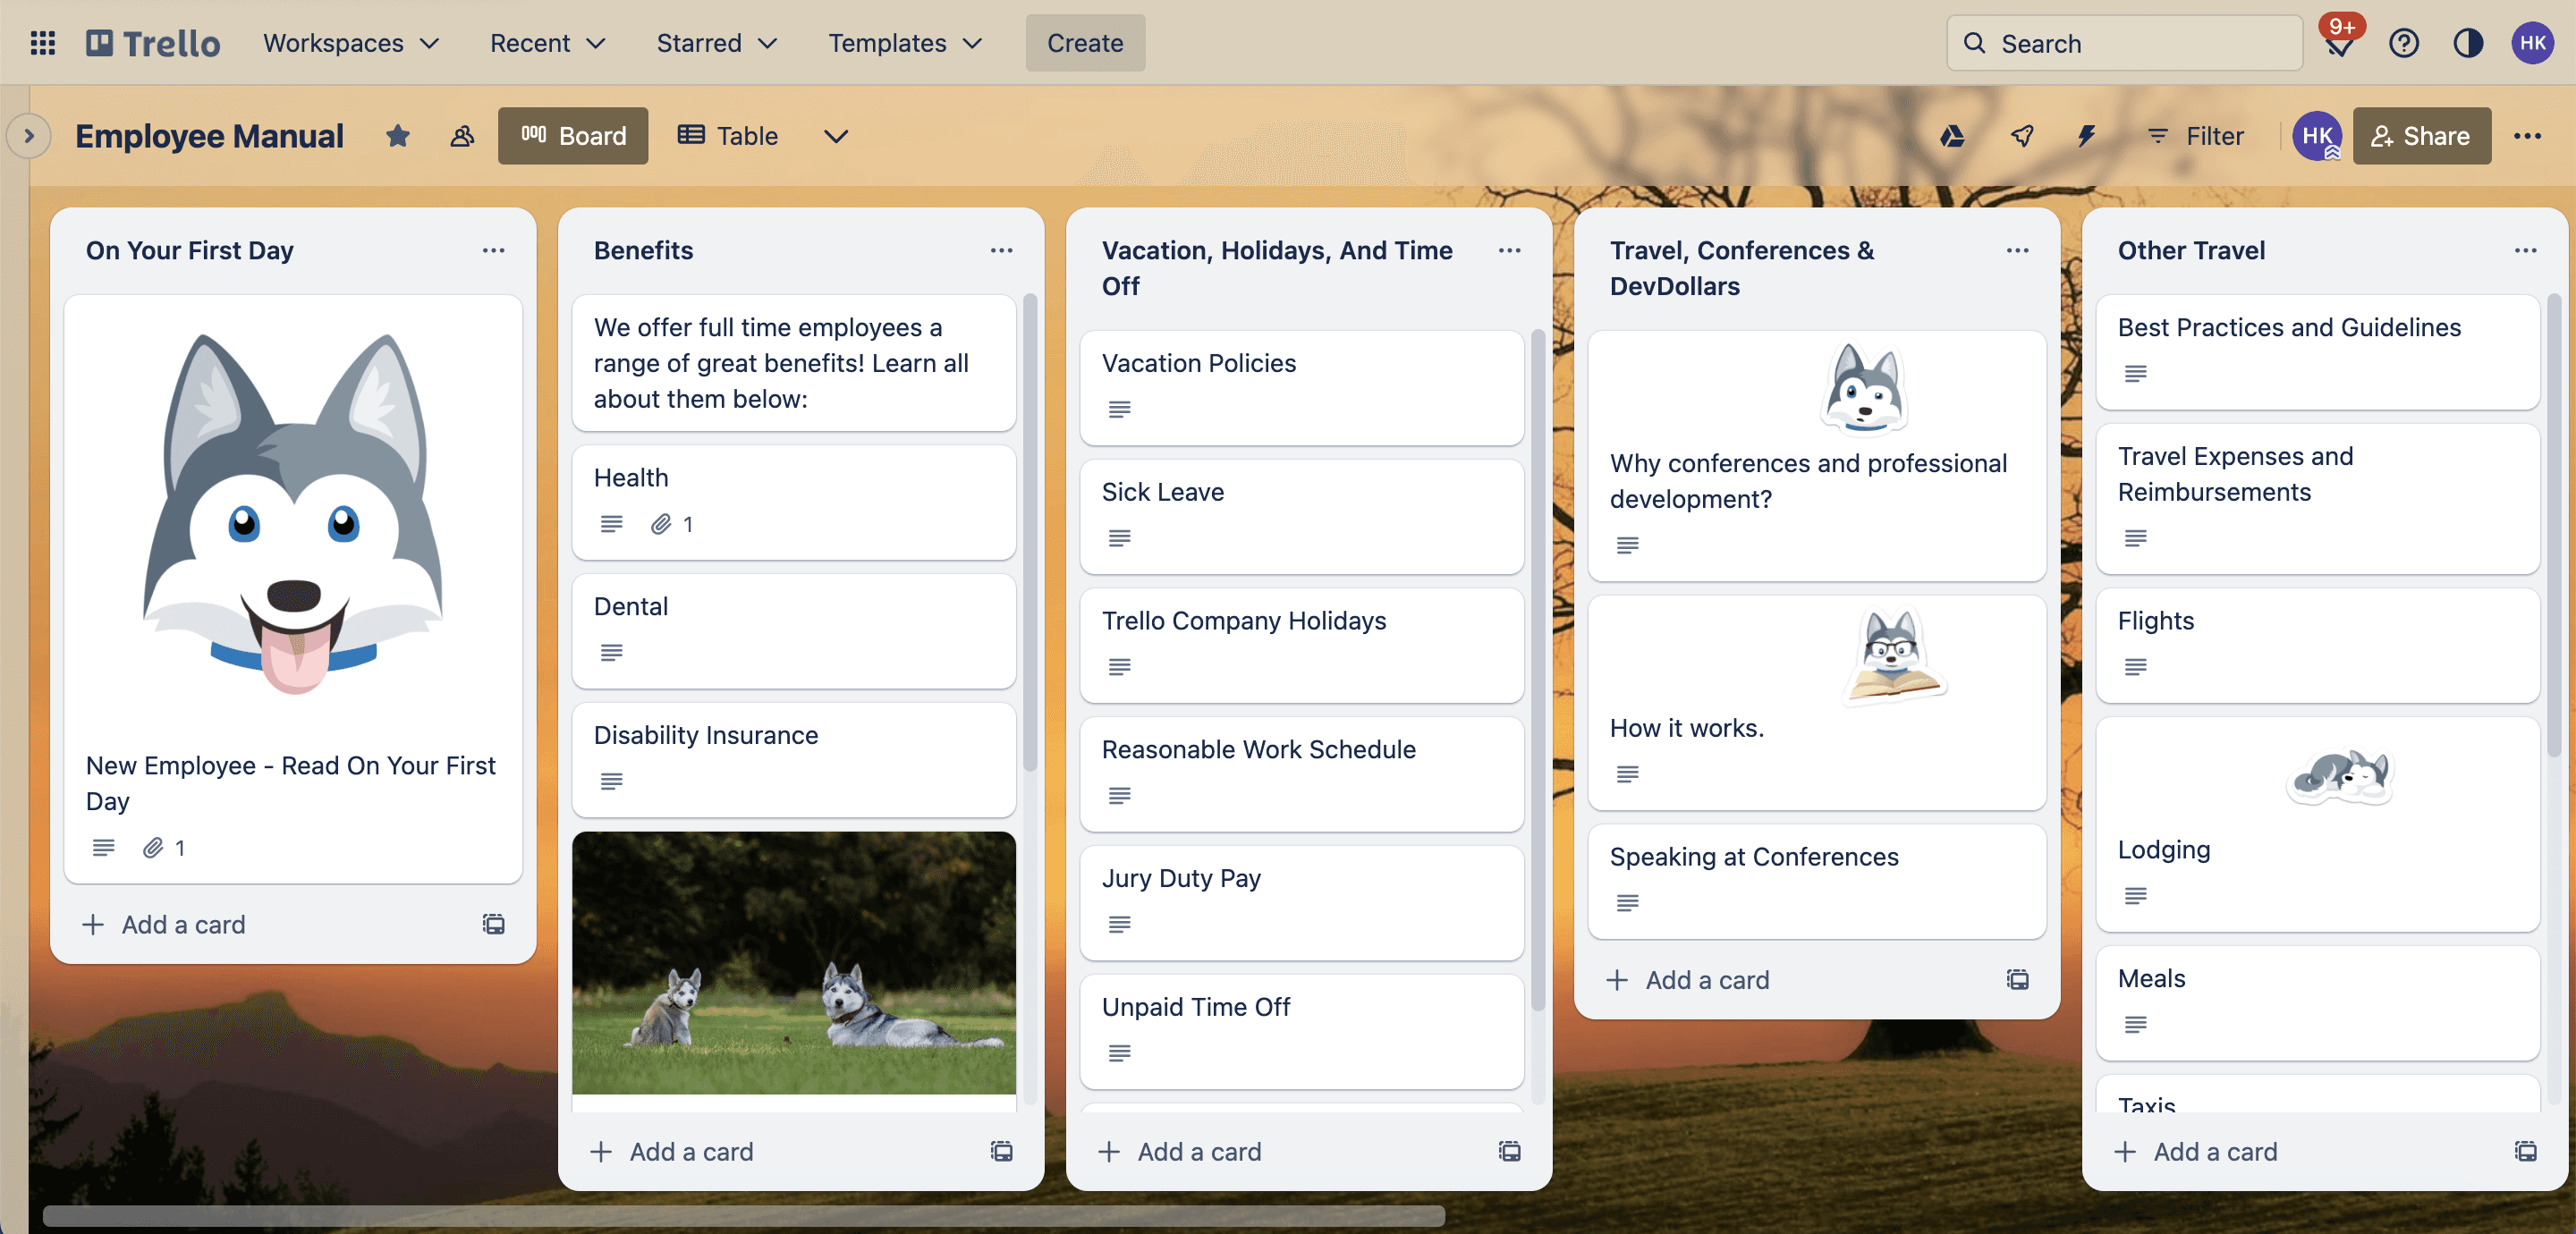Click the automation lightning bolt icon
Image resolution: width=2576 pixels, height=1234 pixels.
[2086, 136]
